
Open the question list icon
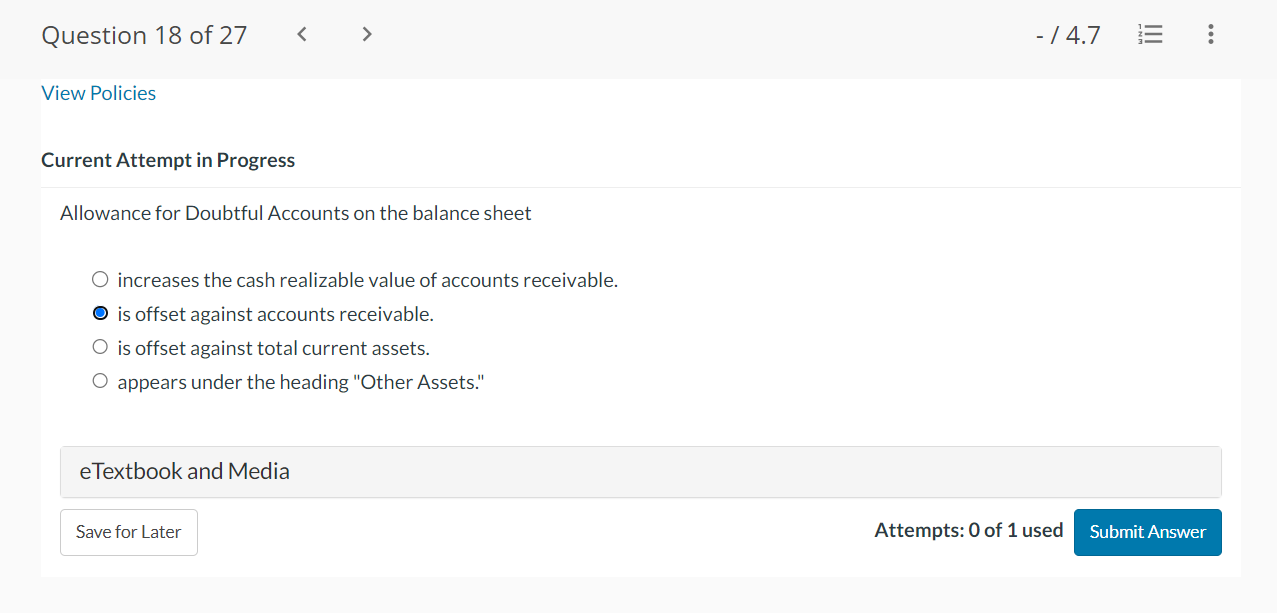tap(1151, 35)
